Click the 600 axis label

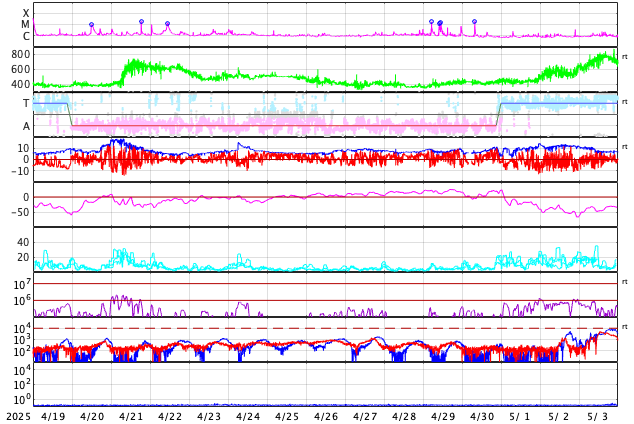point(21,69)
